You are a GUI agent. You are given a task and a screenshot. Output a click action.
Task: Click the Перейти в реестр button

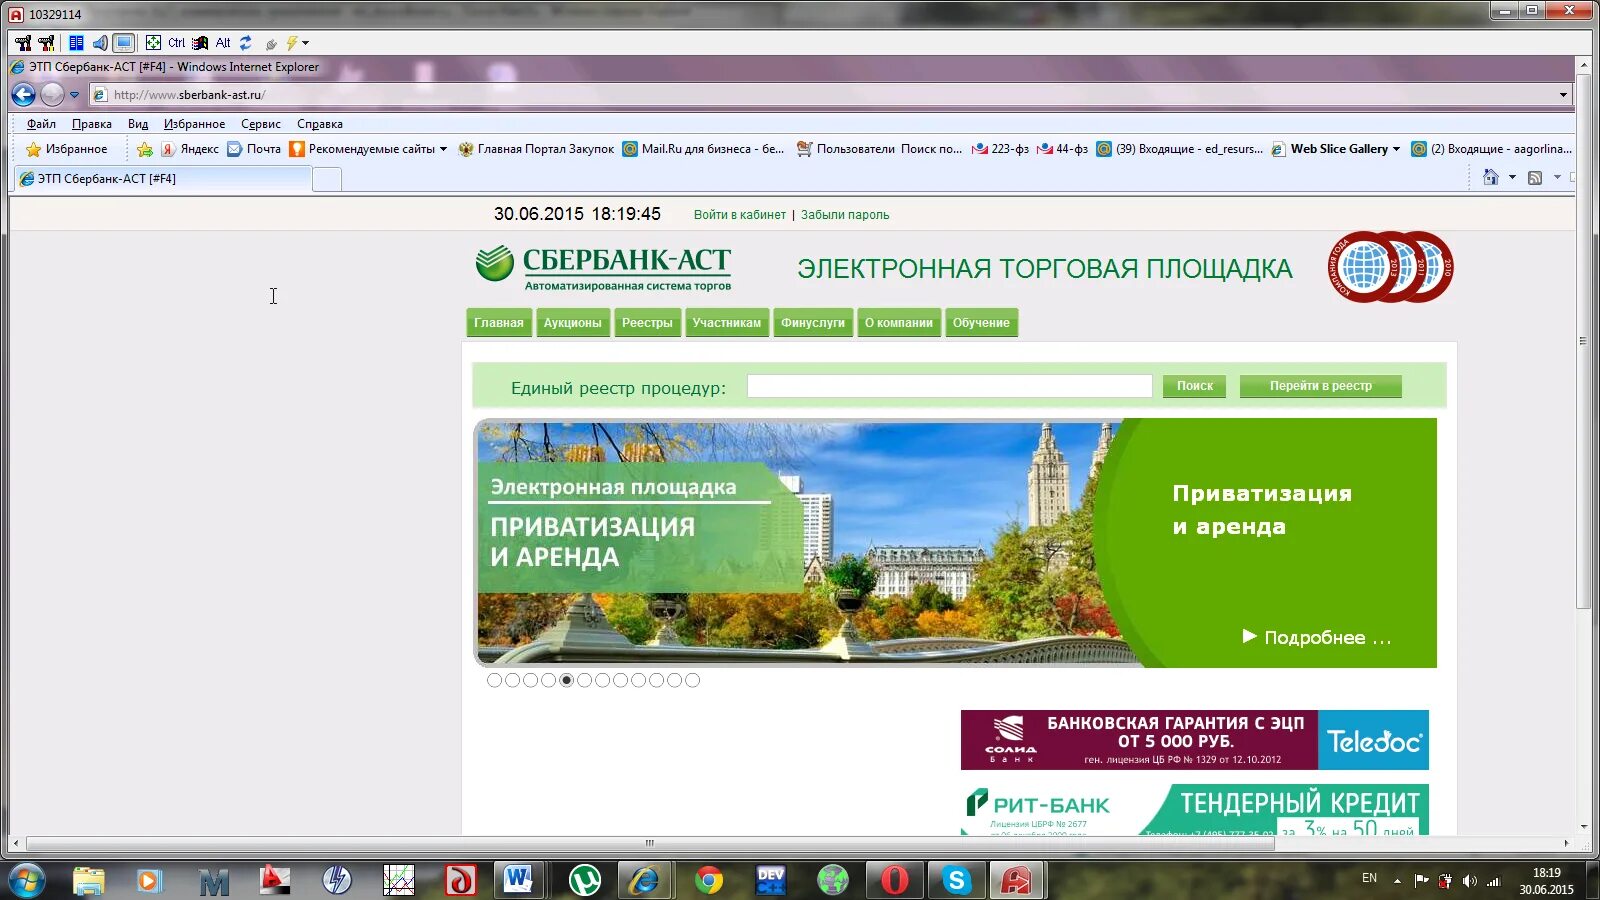tap(1321, 386)
